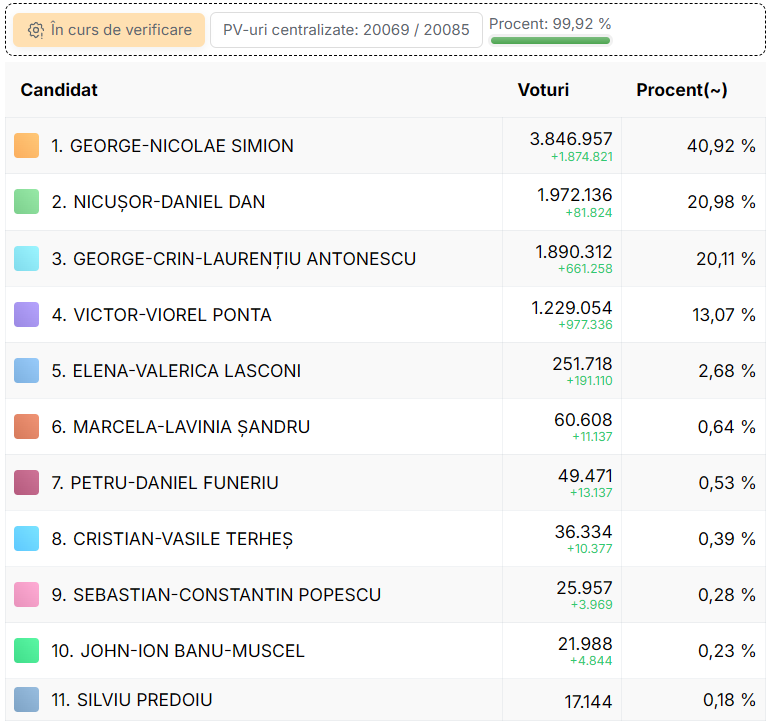Click the swatch beside Petru-Daniel Funeriu
This screenshot has width=774, height=726.
(x=27, y=483)
